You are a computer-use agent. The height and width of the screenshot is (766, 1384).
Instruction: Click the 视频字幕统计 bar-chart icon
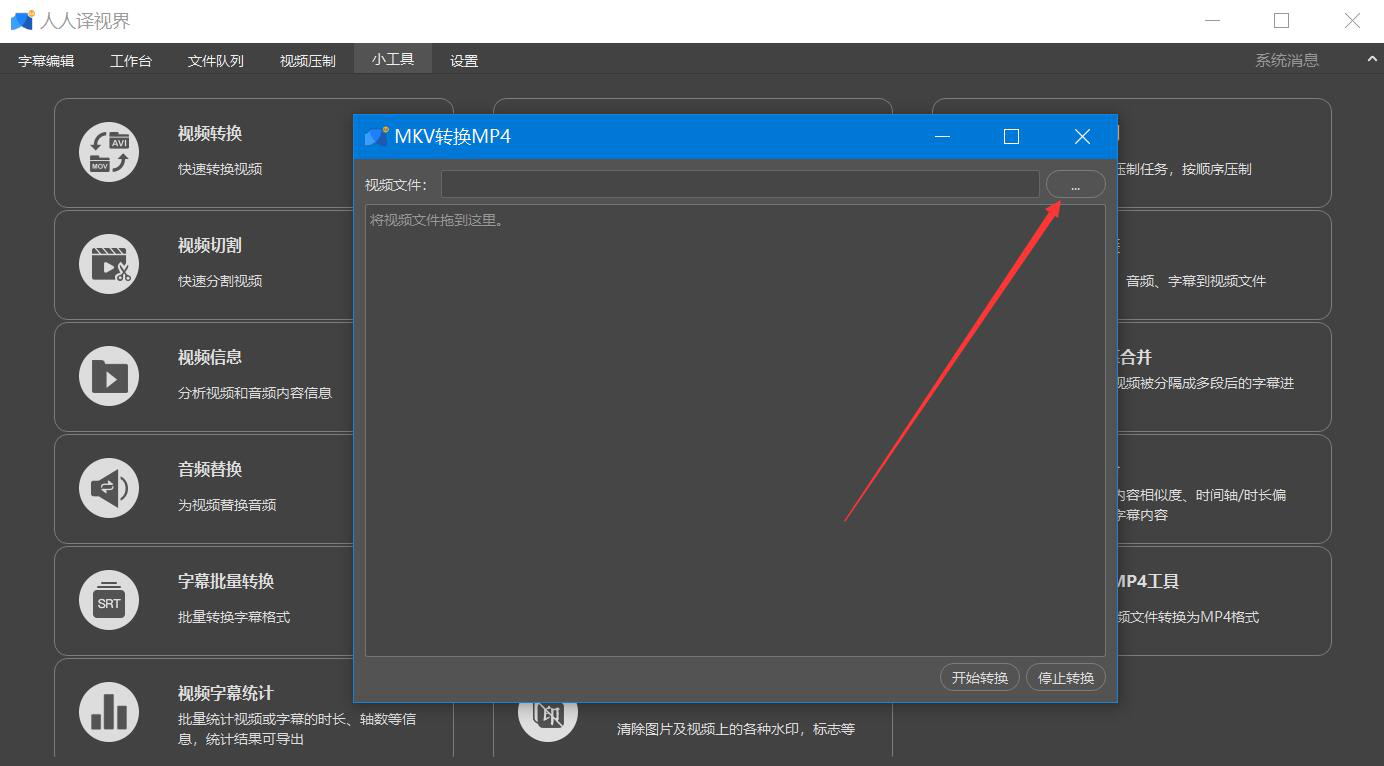pyautogui.click(x=108, y=710)
